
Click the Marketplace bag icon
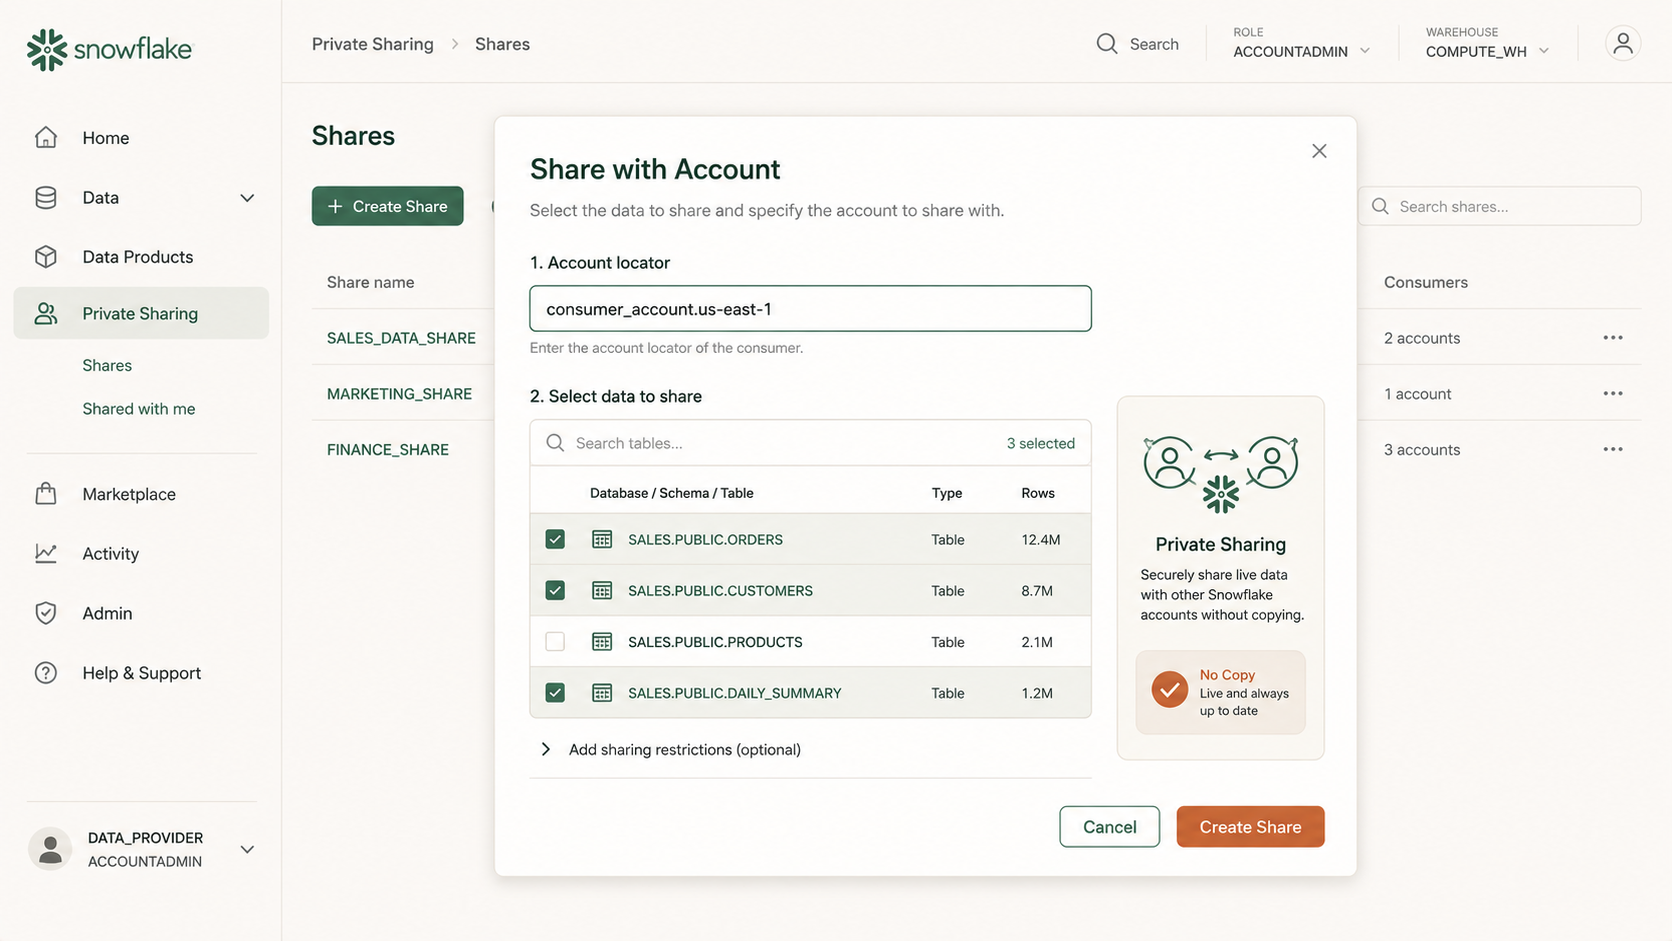(x=46, y=493)
